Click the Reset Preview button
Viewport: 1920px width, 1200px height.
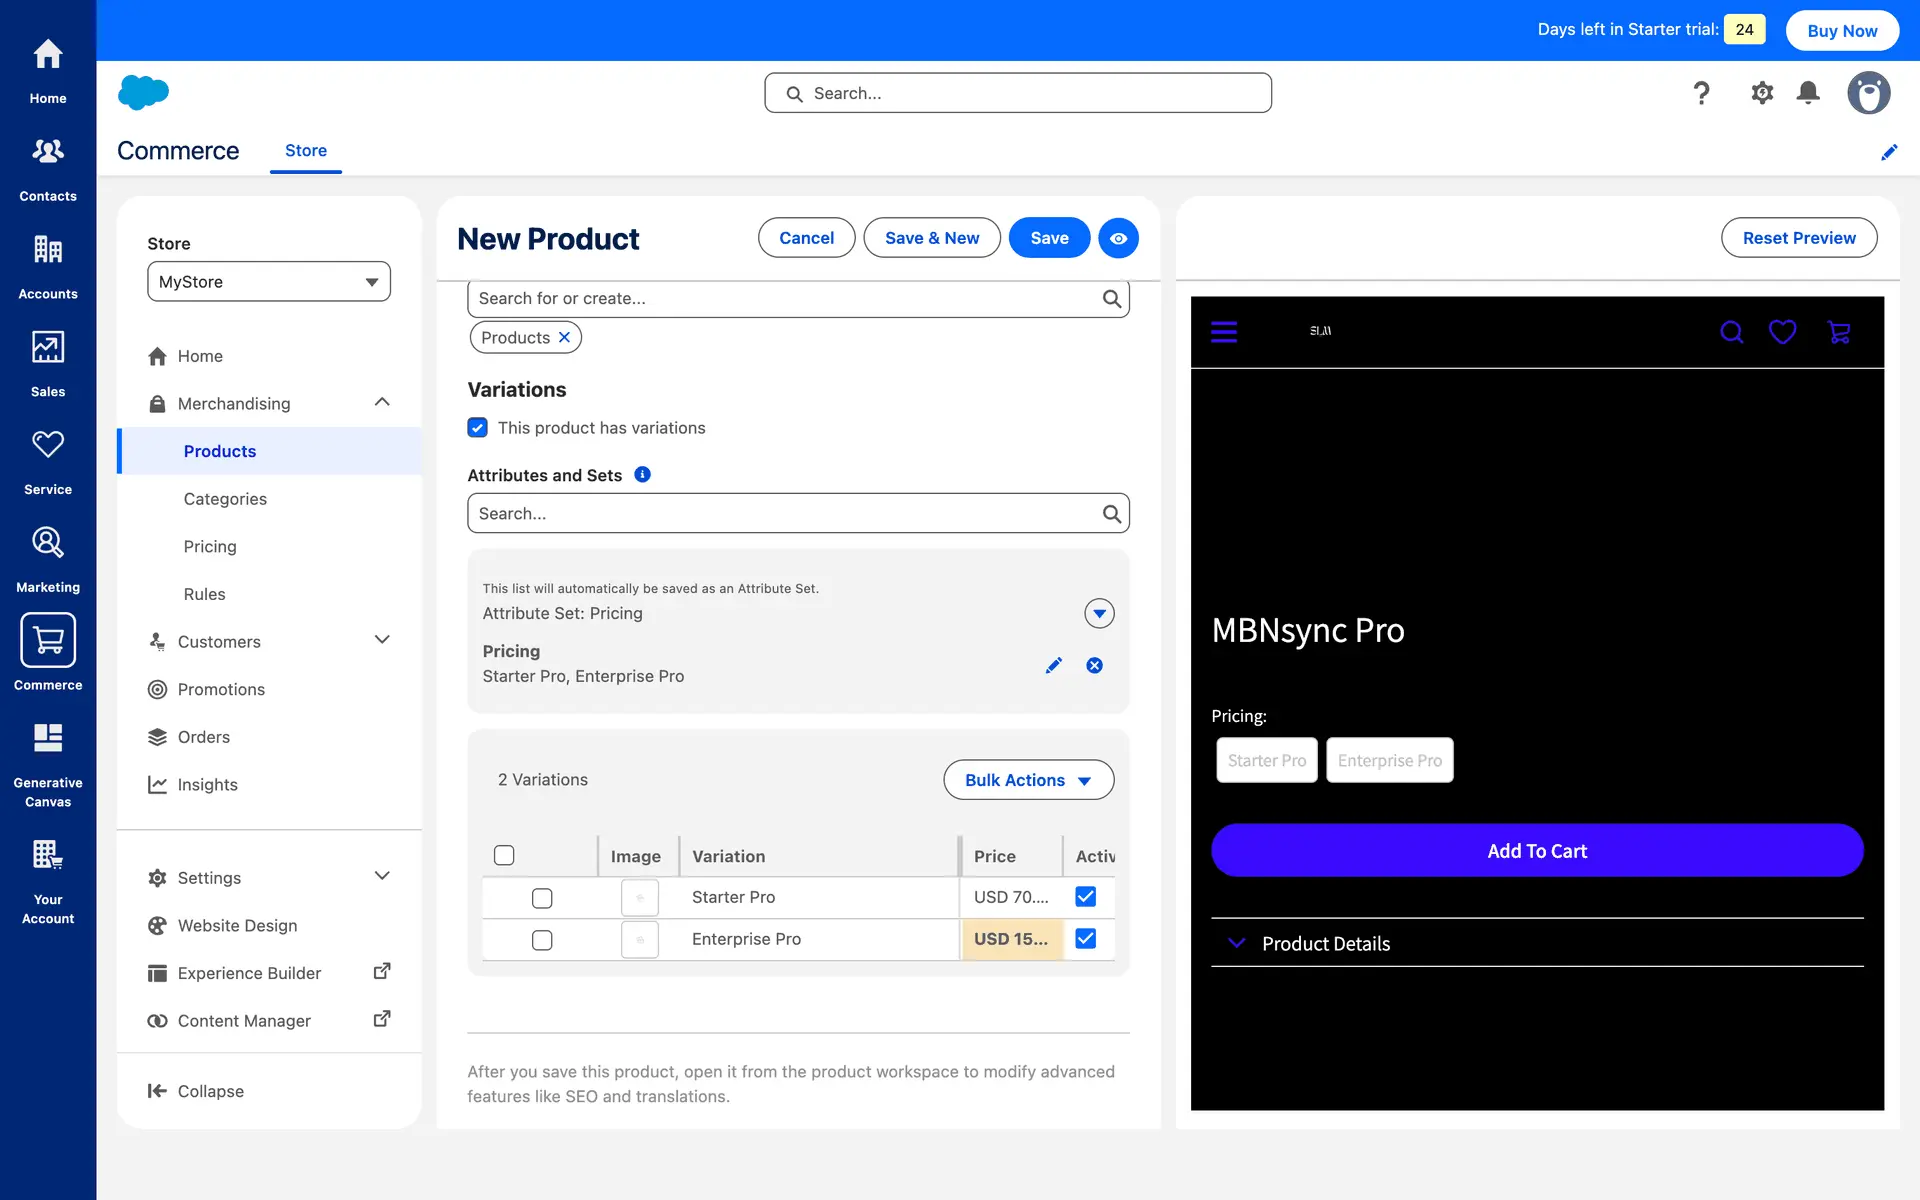click(x=1798, y=238)
